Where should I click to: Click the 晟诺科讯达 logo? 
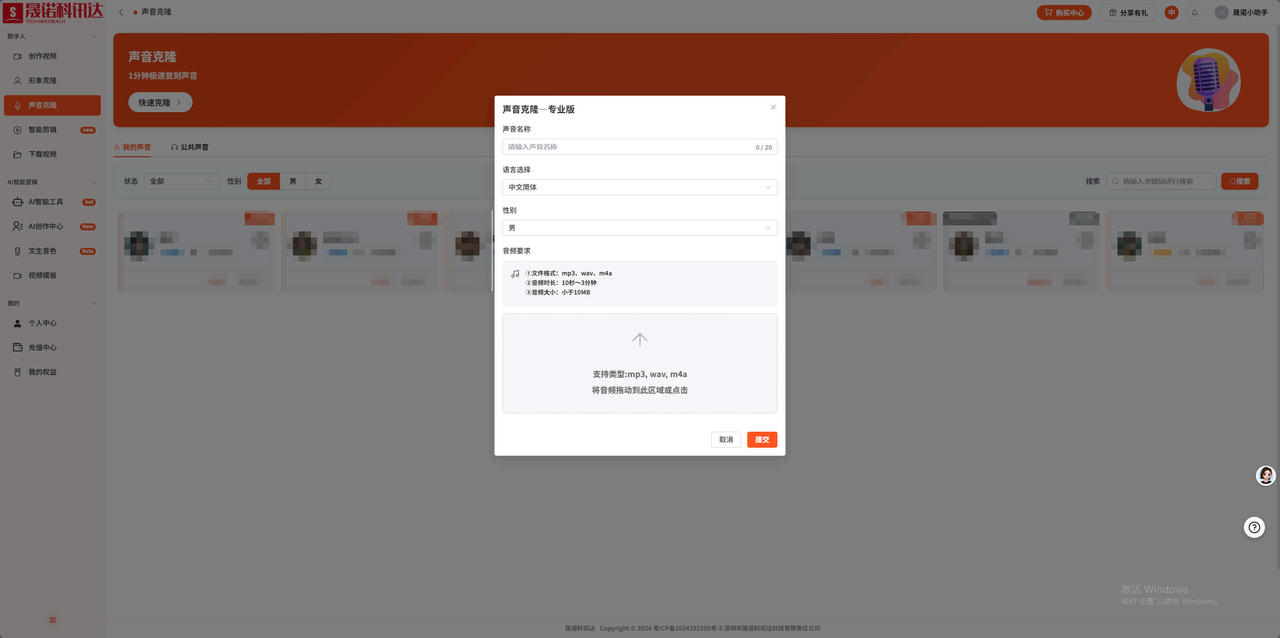click(53, 12)
